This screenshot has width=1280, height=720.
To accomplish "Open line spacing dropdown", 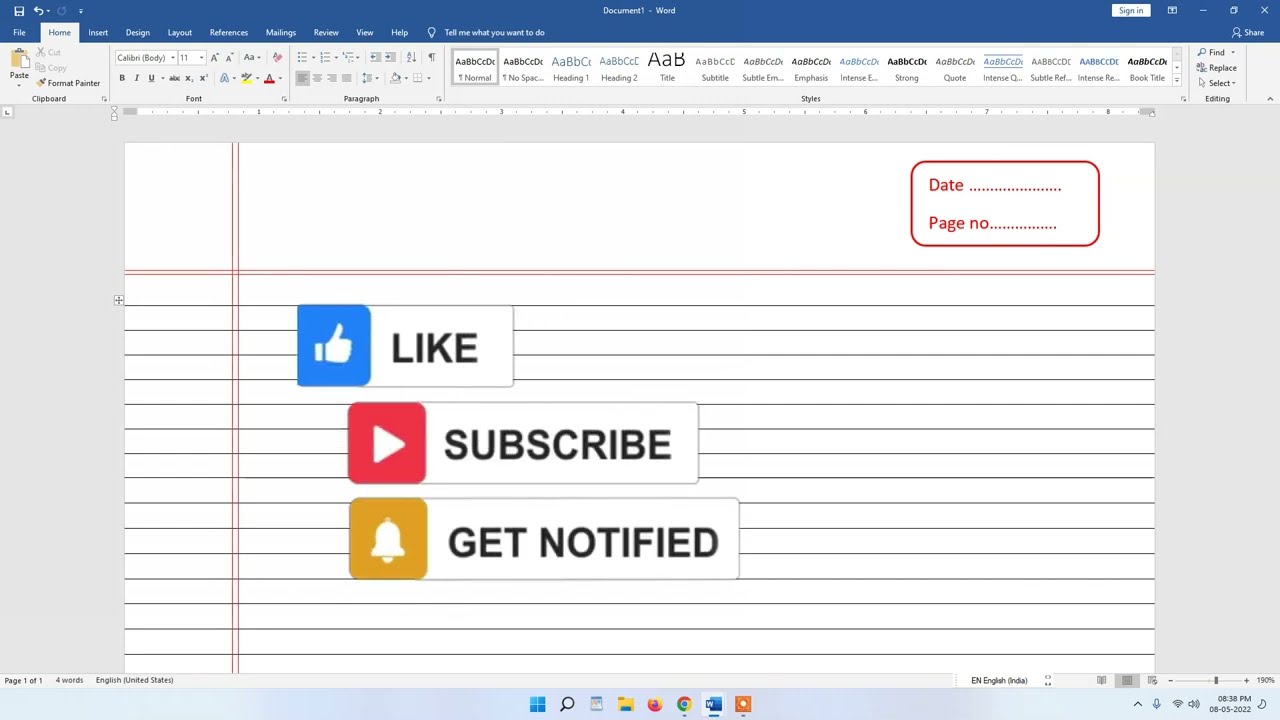I will [x=370, y=78].
